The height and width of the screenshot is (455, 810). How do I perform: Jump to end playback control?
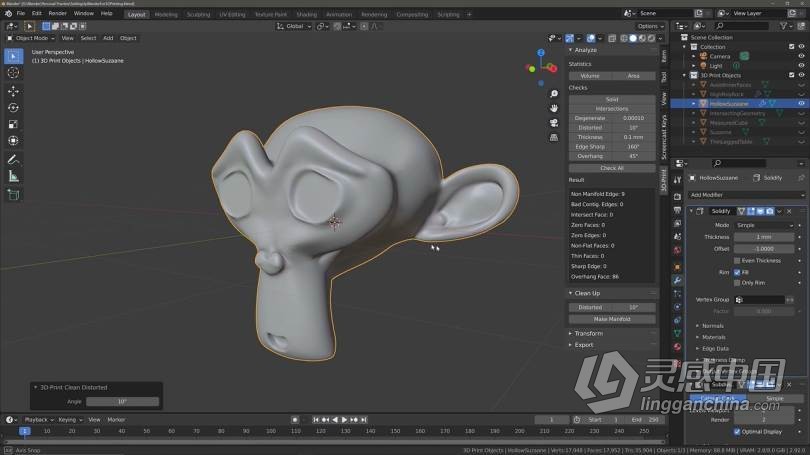pyautogui.click(x=364, y=420)
